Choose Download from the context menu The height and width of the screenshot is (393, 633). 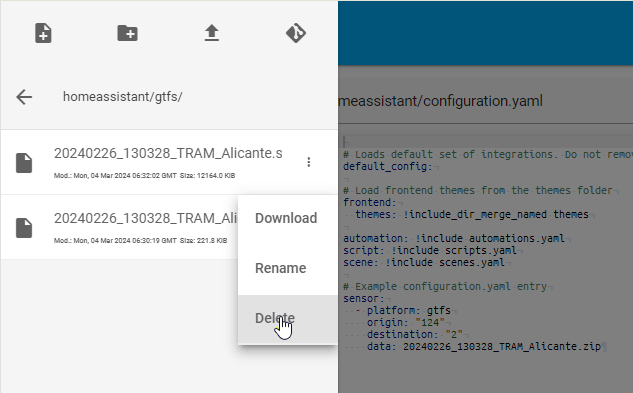click(287, 218)
